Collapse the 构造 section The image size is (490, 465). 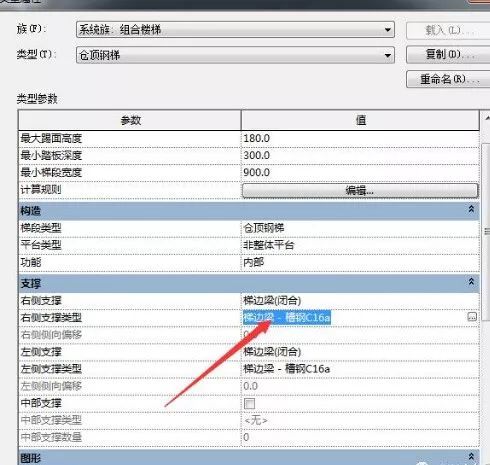pyautogui.click(x=471, y=209)
